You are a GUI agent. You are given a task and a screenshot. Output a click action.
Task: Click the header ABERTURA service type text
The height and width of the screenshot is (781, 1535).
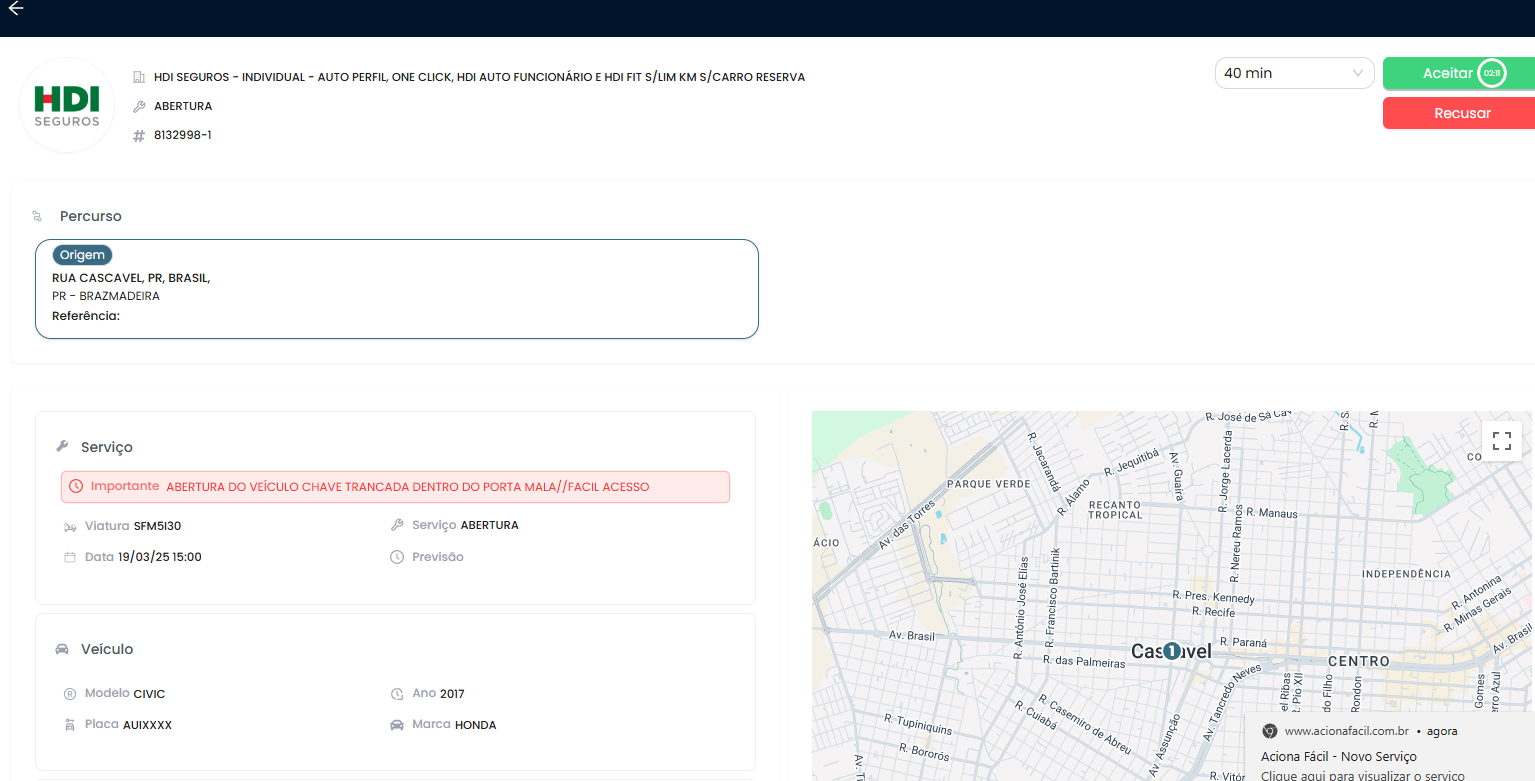coord(183,106)
